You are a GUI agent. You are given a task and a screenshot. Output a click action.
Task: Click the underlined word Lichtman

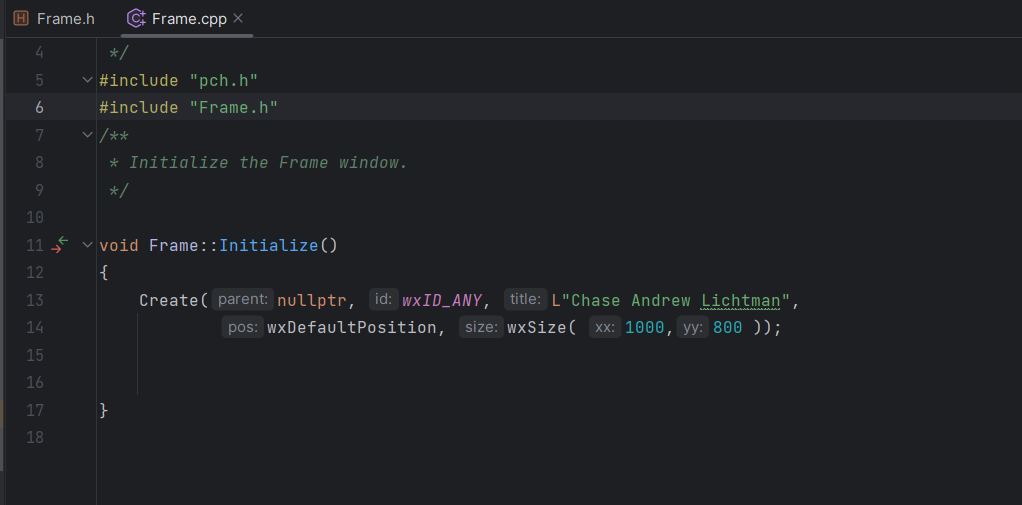(x=740, y=300)
